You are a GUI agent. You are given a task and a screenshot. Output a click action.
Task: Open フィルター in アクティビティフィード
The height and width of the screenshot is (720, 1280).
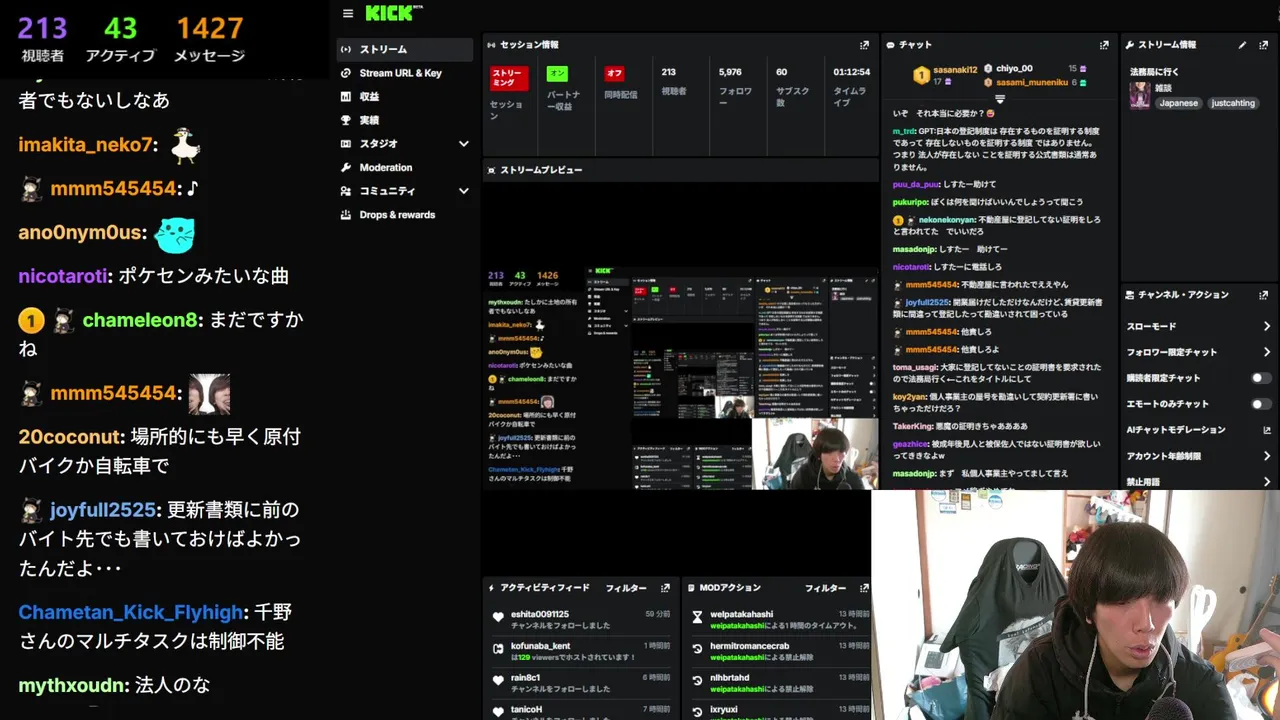coord(626,588)
